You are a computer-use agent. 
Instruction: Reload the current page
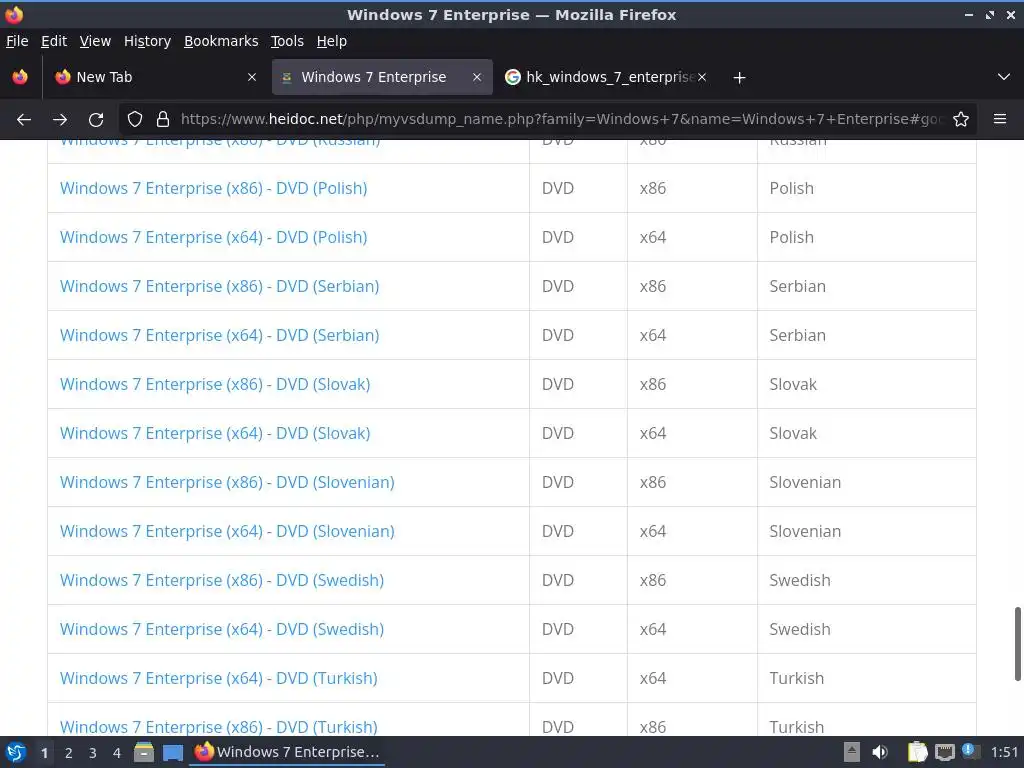coord(96,120)
